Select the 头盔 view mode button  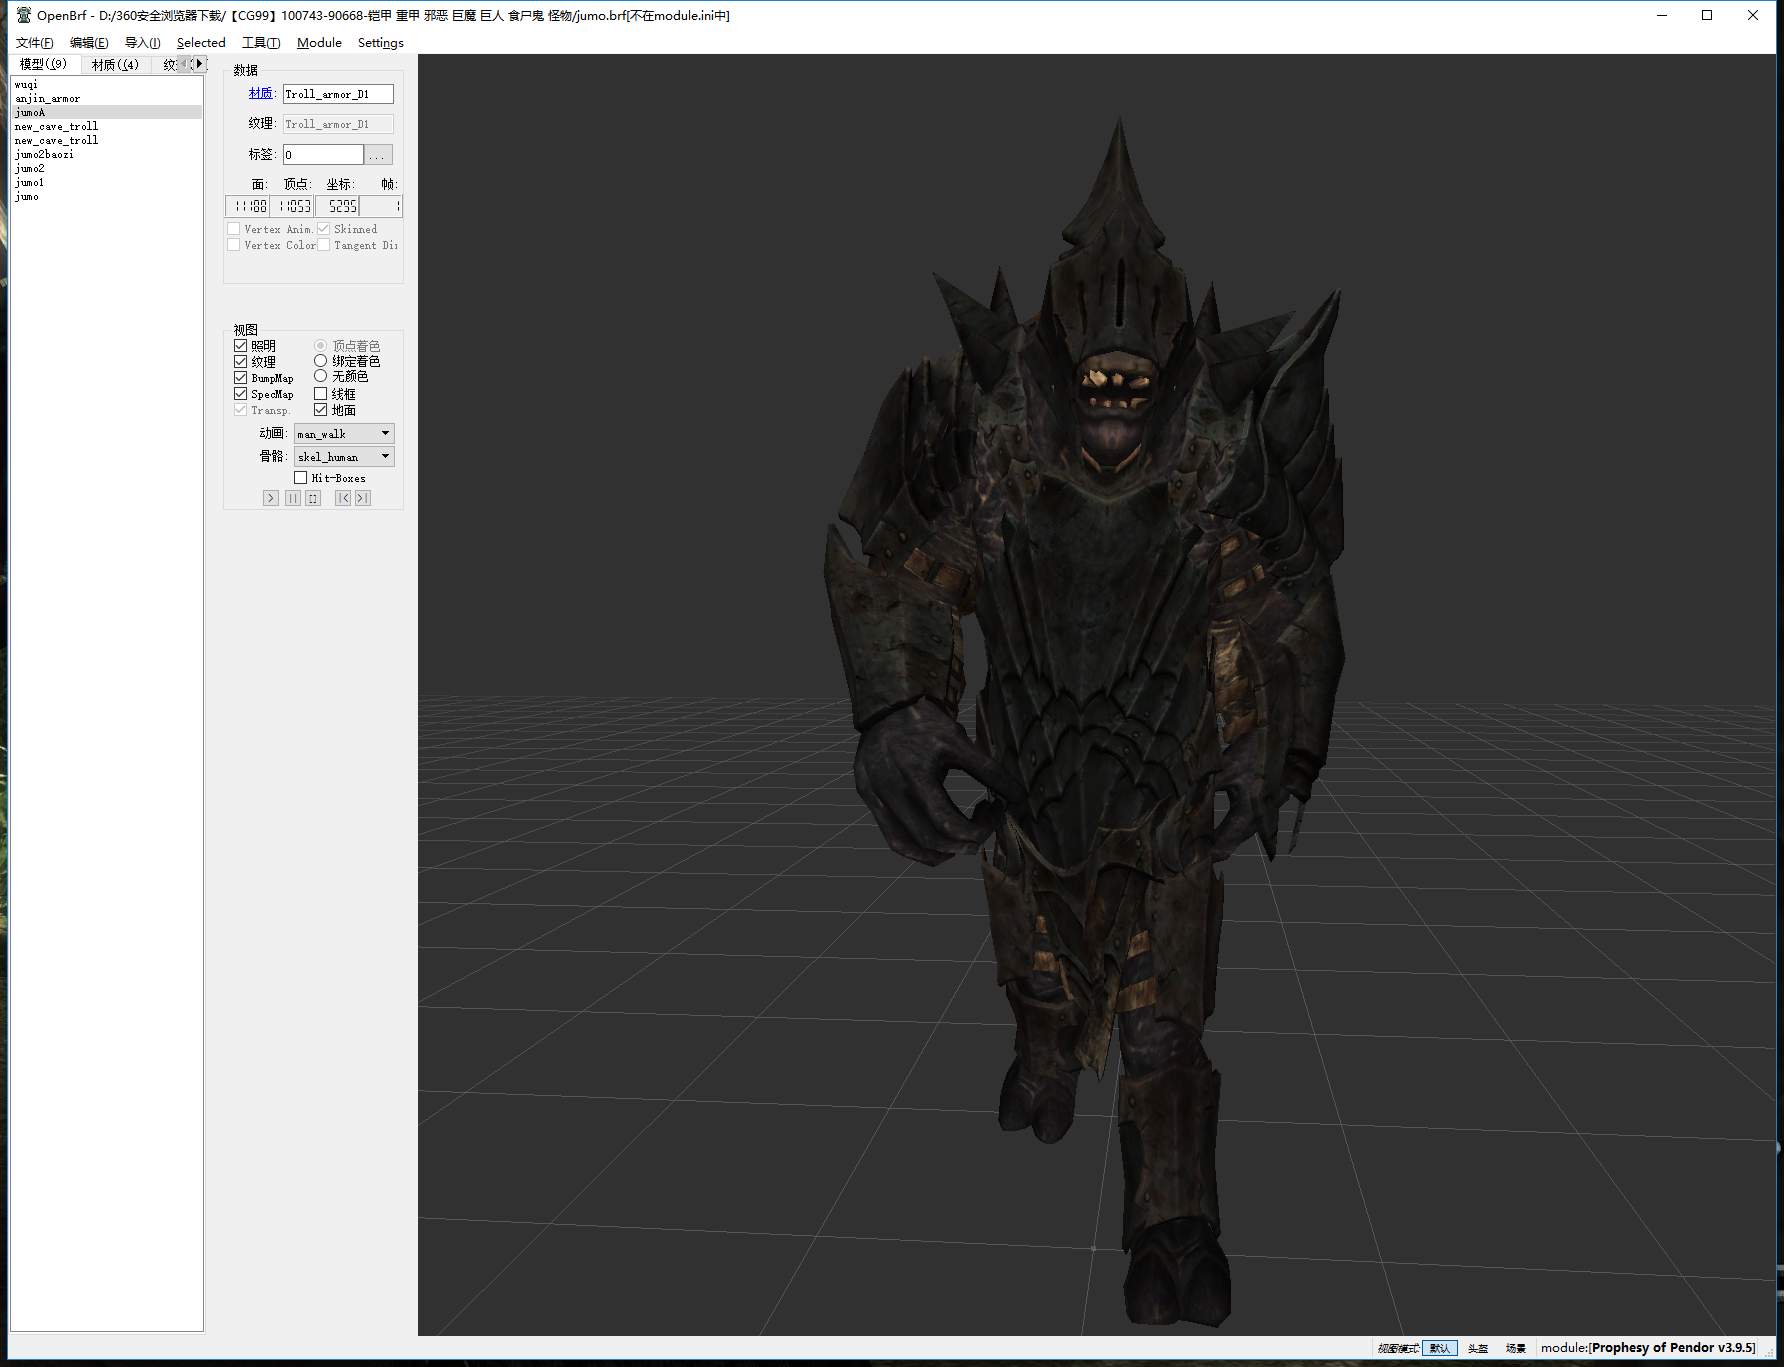(1478, 1348)
